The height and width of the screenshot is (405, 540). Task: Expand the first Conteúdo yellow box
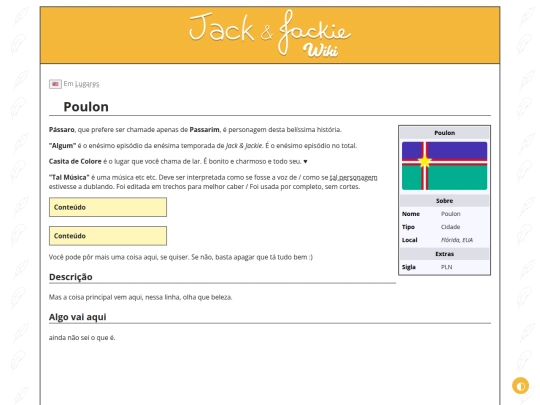108,207
